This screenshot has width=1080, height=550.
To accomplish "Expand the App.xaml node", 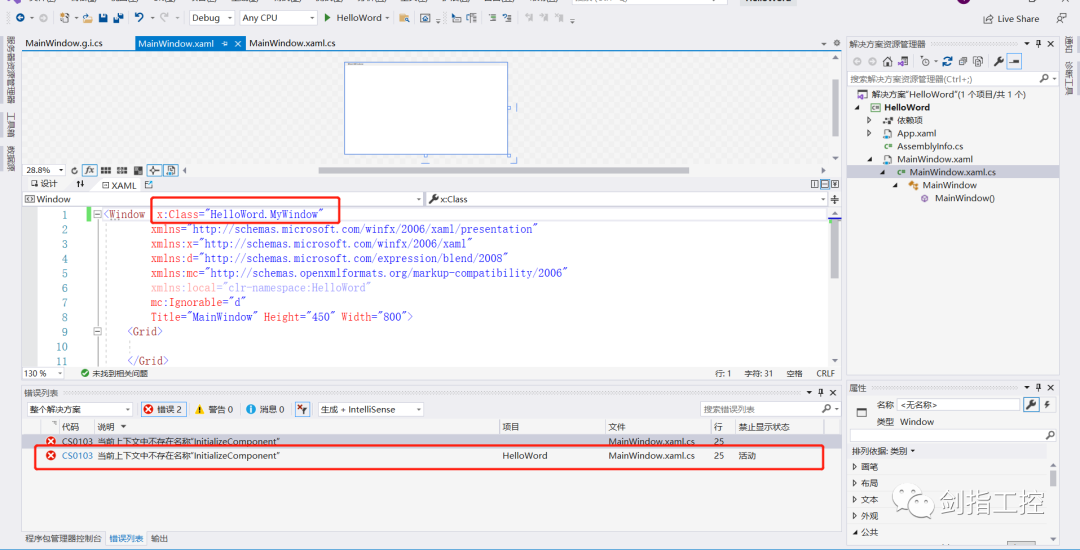I will click(x=869, y=134).
